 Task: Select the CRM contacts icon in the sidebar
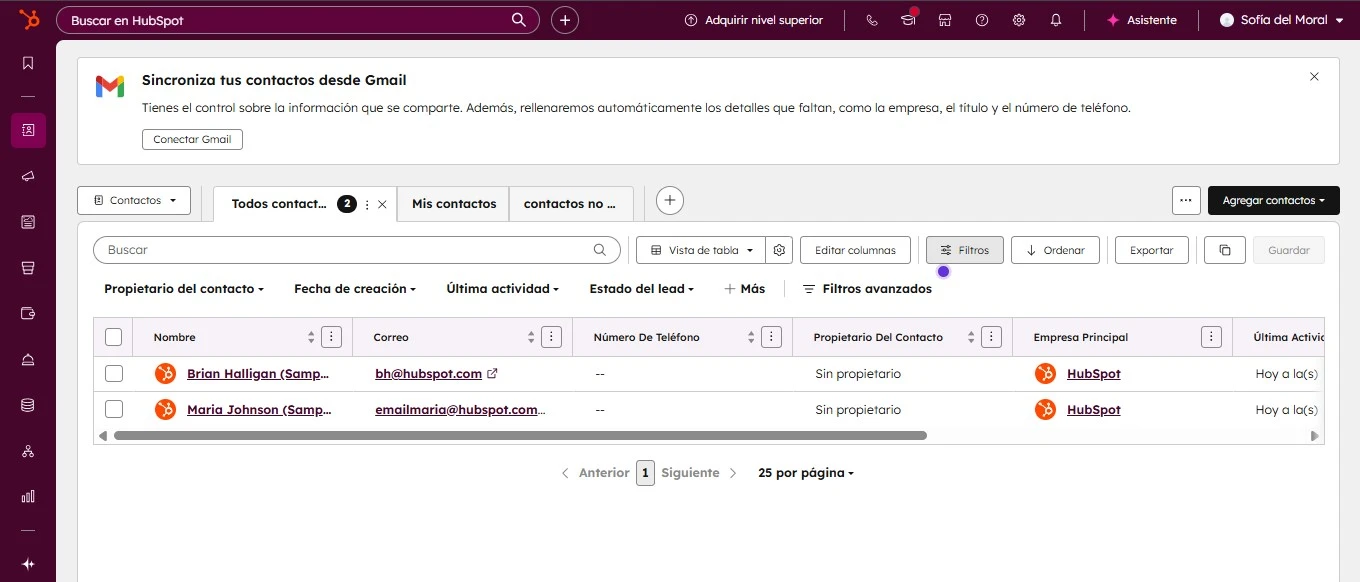[28, 130]
